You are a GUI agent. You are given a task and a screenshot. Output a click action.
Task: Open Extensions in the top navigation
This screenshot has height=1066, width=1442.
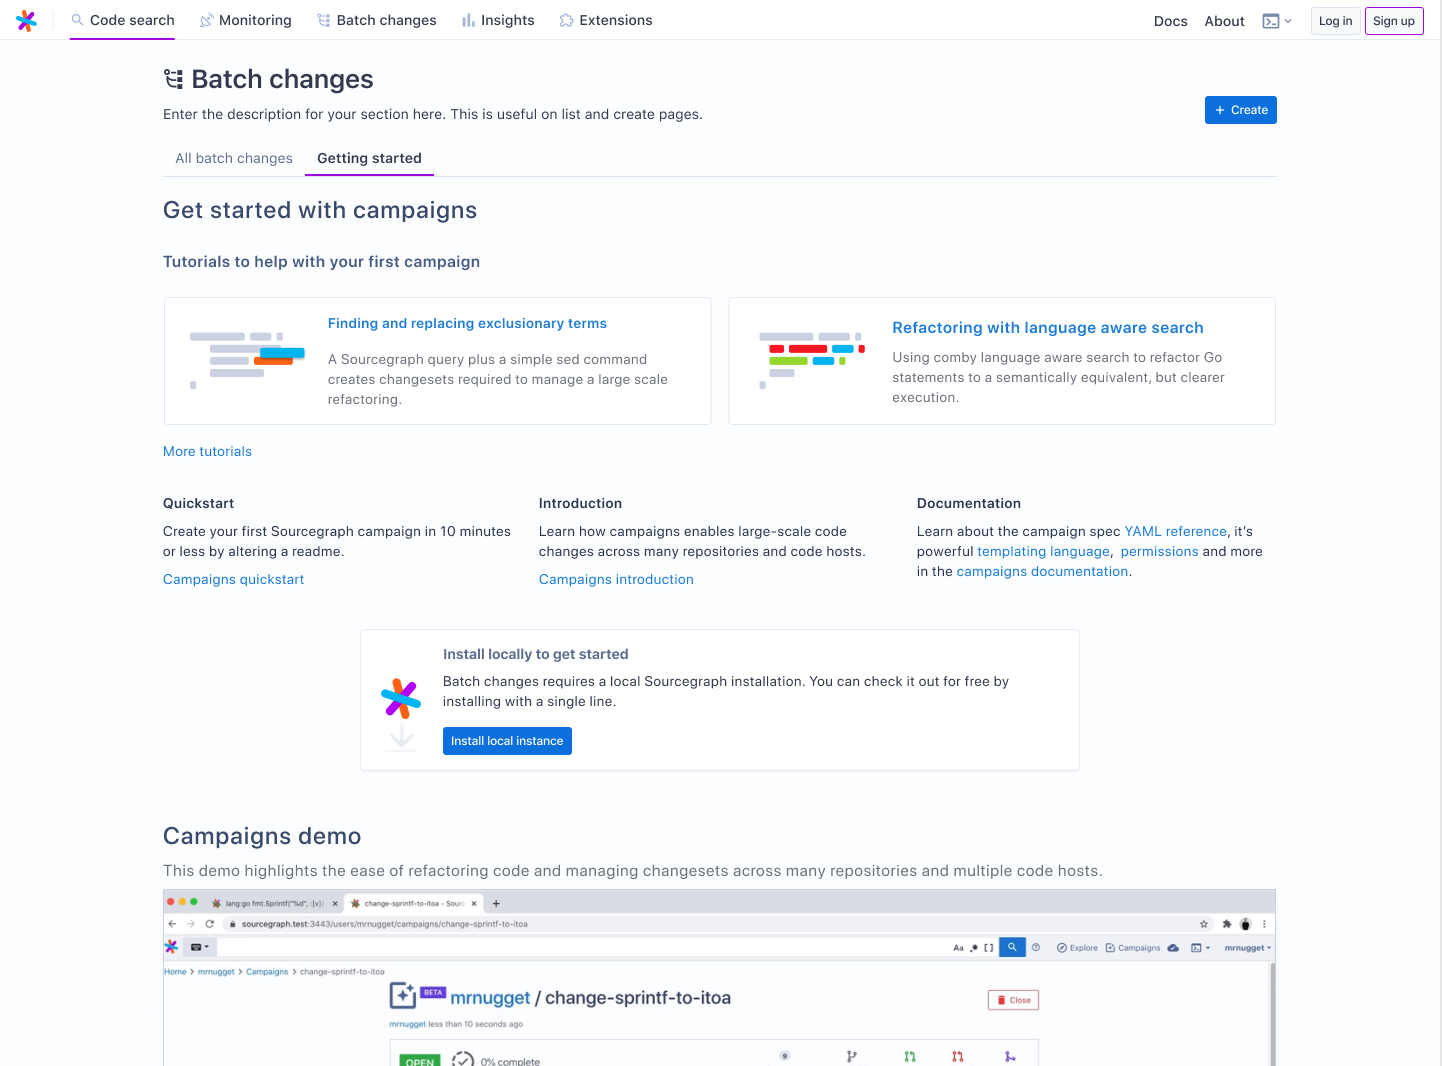(606, 20)
